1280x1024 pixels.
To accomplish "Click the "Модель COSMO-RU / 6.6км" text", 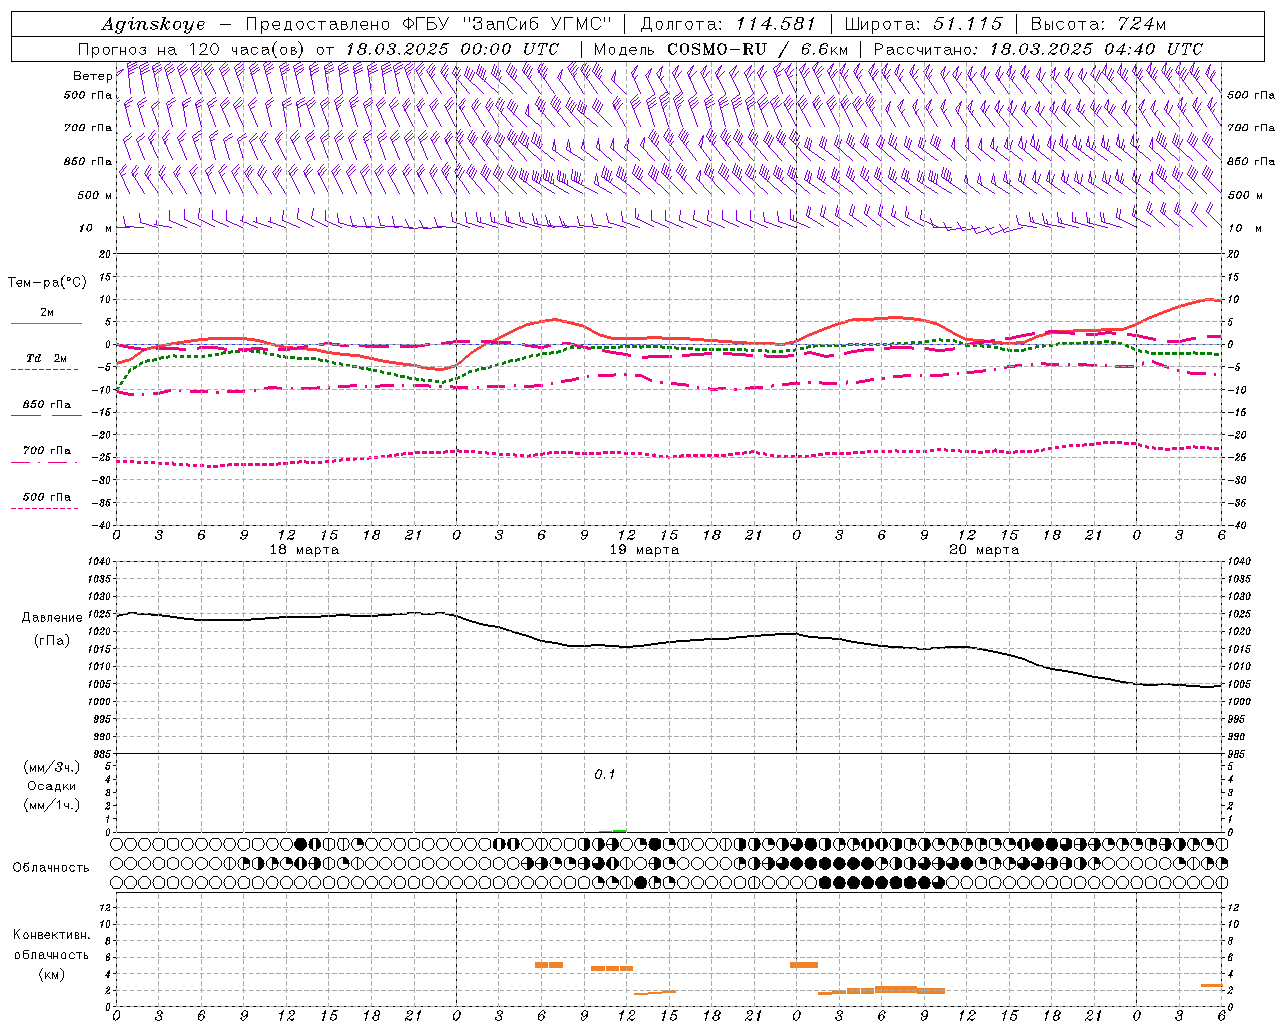I will point(721,49).
